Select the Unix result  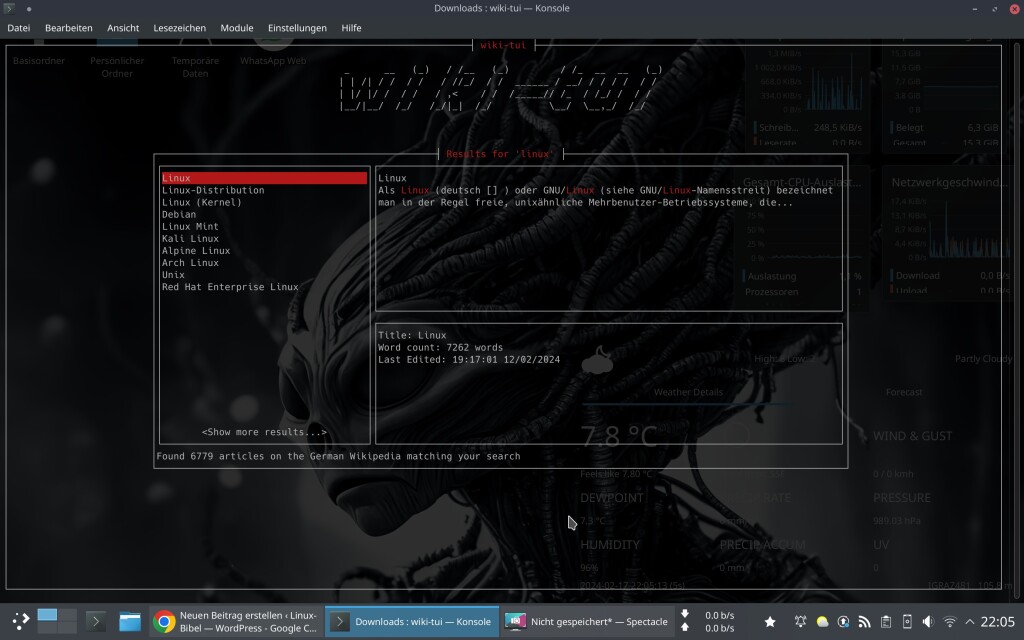tap(173, 275)
